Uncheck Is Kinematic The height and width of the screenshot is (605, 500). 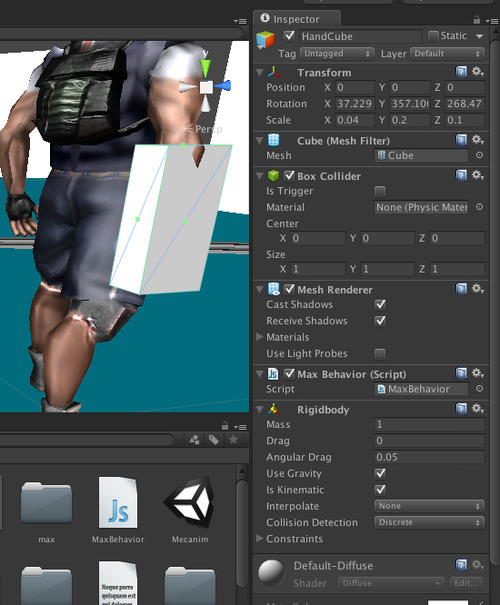380,490
